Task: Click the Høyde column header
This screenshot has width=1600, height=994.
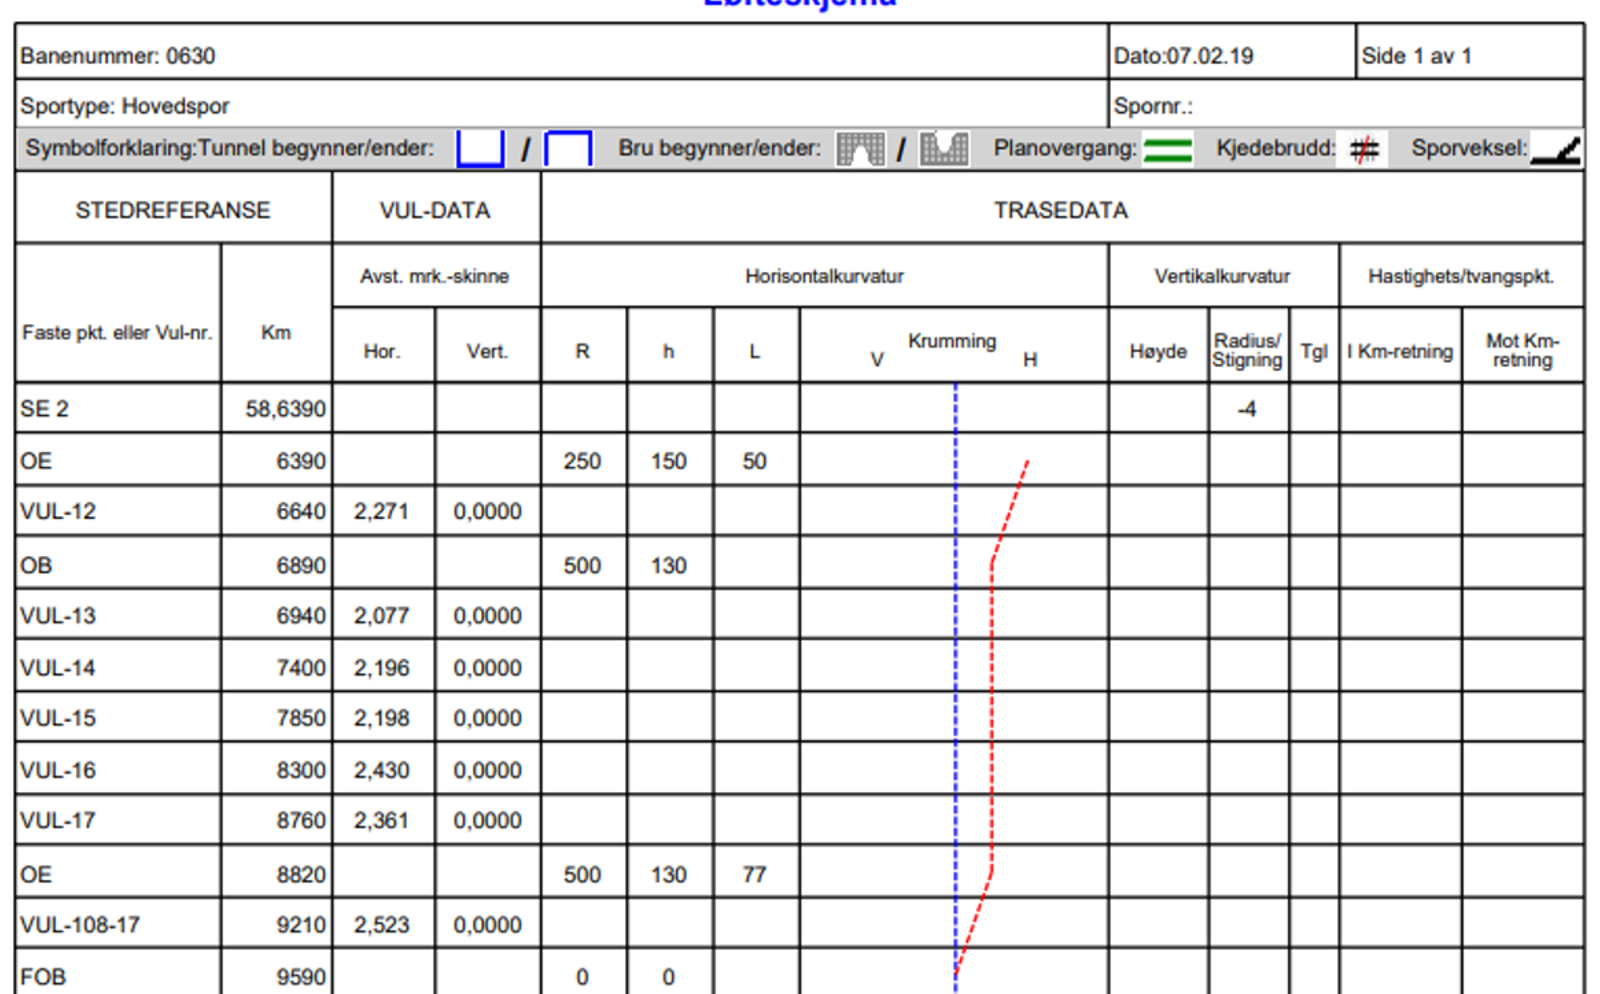Action: pyautogui.click(x=1158, y=352)
